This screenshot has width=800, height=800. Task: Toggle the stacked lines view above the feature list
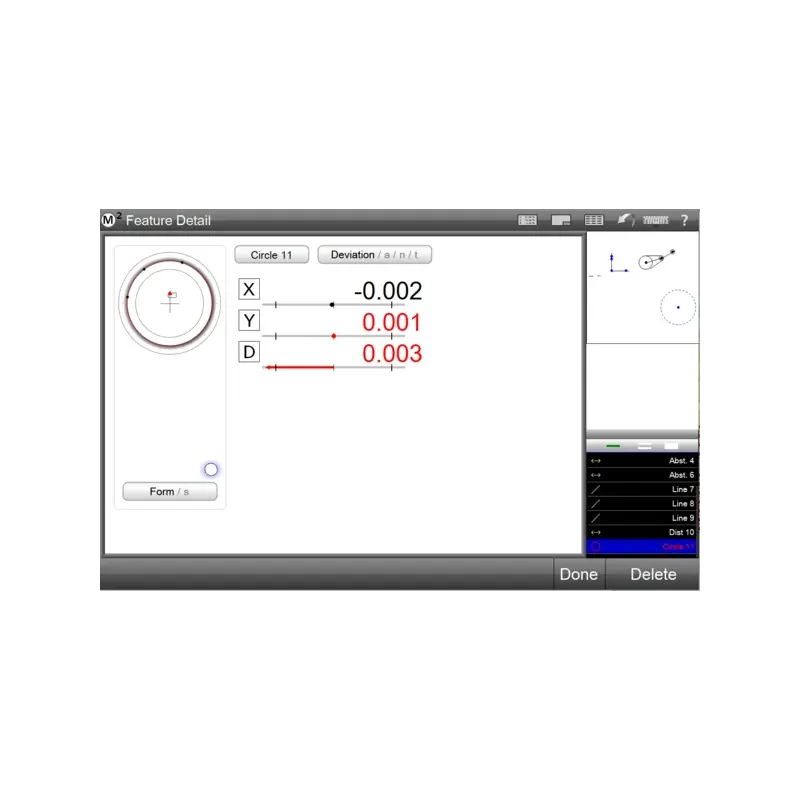(644, 445)
